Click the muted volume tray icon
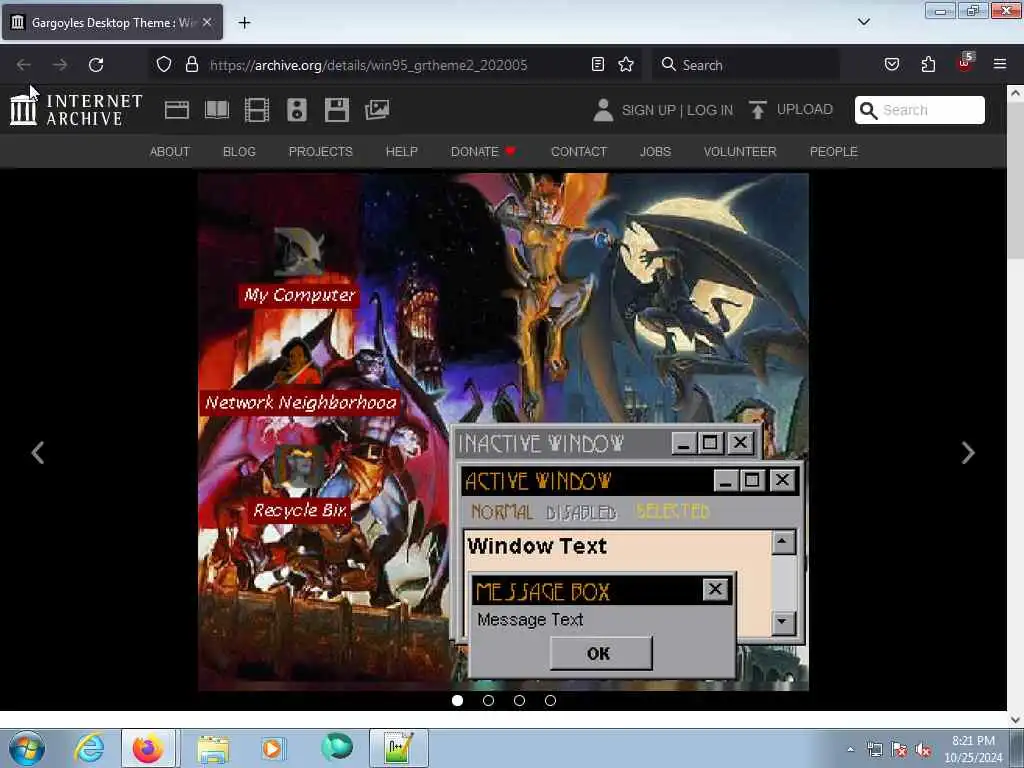Image resolution: width=1024 pixels, height=768 pixels. pyautogui.click(x=923, y=750)
